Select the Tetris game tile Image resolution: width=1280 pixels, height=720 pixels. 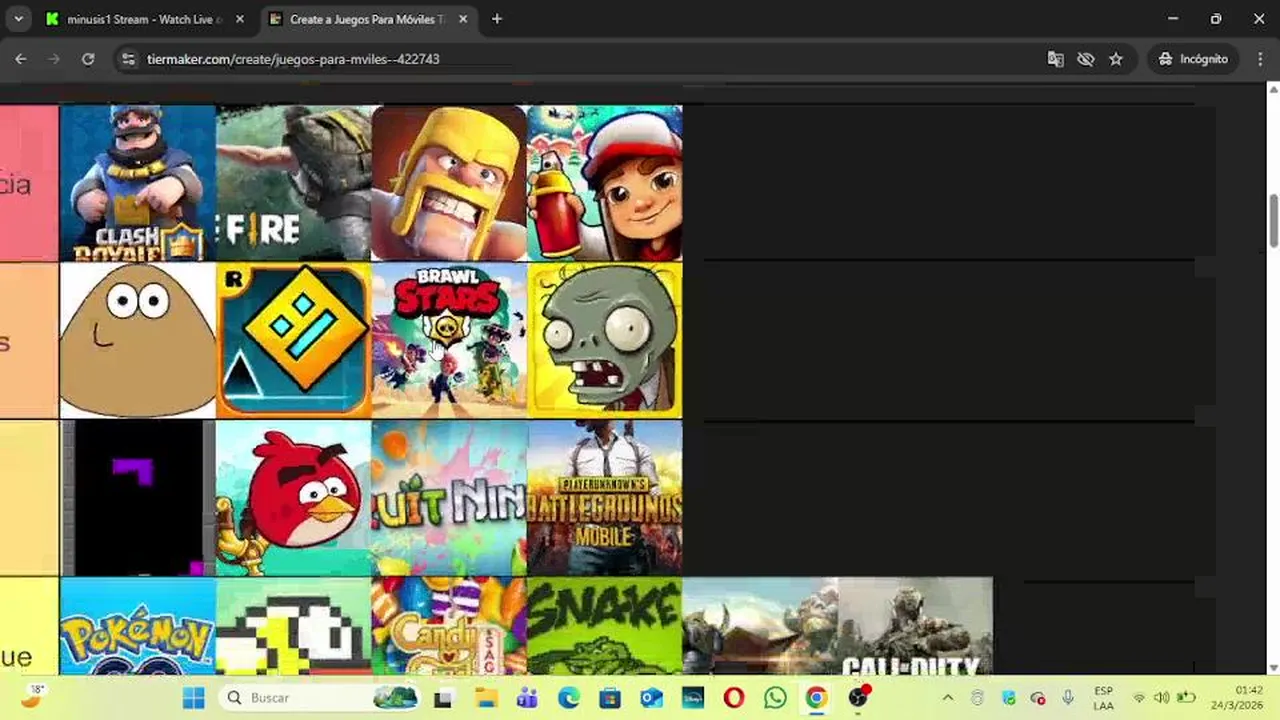138,498
